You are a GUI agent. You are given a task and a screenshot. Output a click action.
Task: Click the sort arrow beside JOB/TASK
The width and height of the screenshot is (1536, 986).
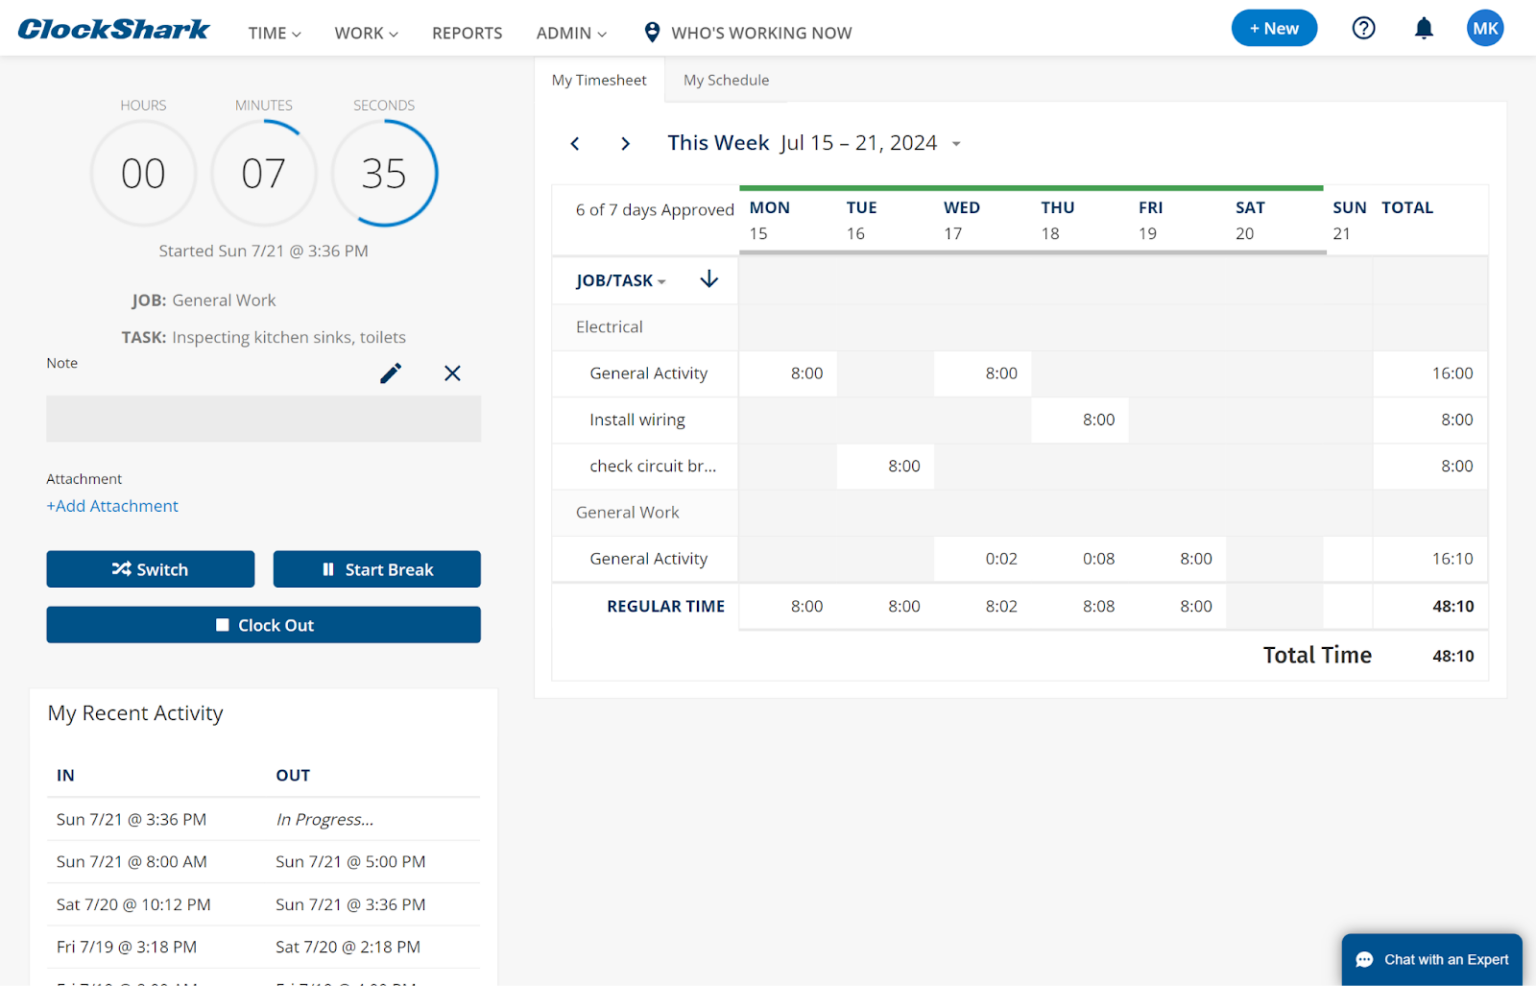709,280
